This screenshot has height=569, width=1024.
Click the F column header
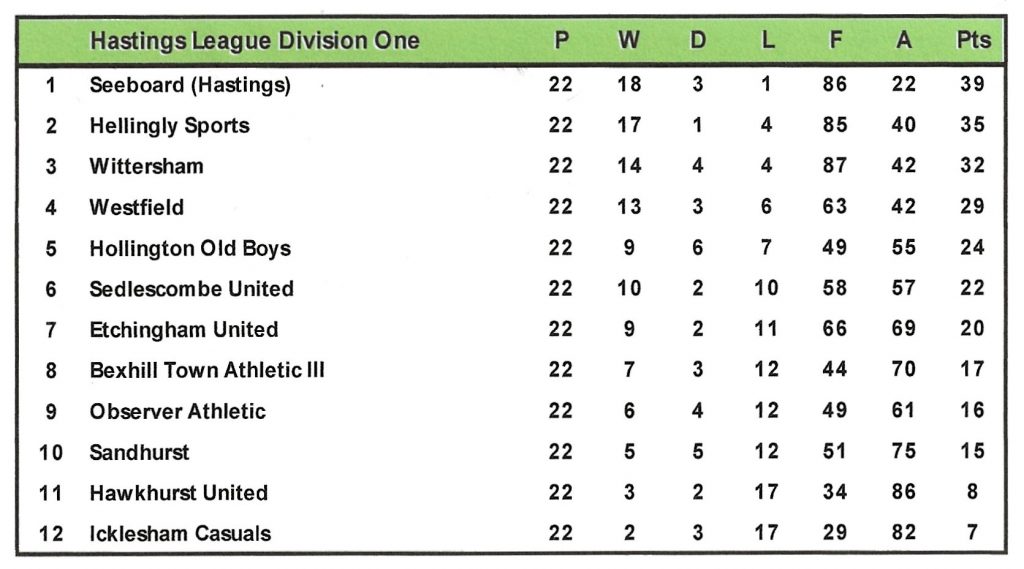click(x=835, y=41)
